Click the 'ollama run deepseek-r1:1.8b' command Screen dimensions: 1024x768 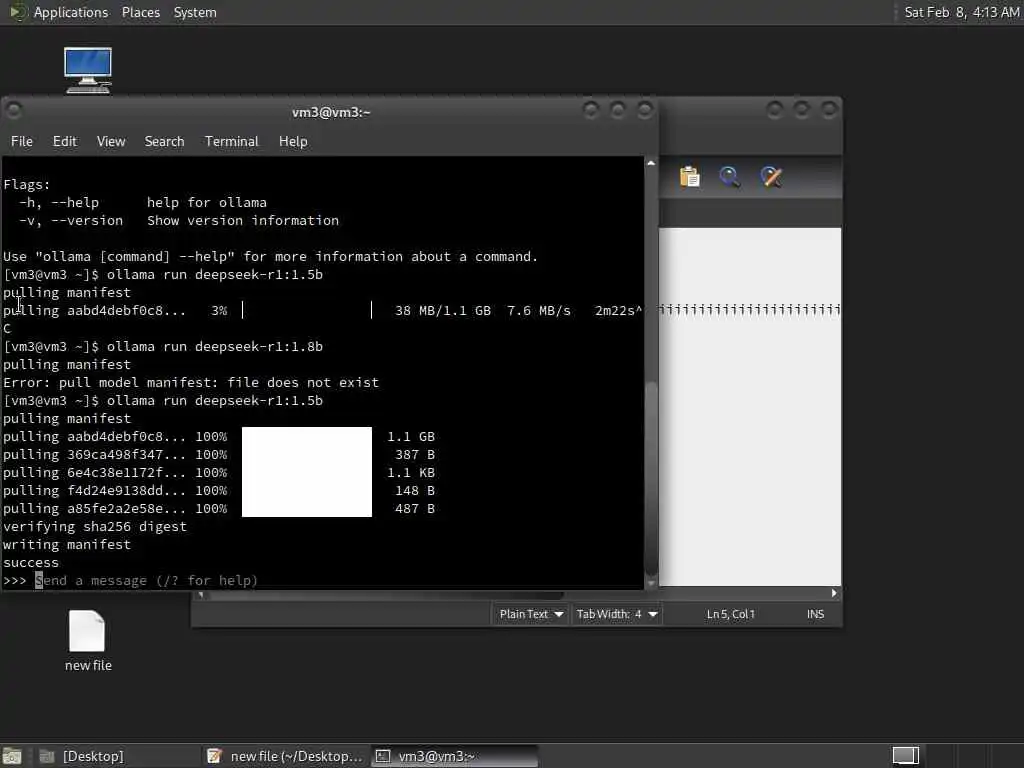point(215,346)
